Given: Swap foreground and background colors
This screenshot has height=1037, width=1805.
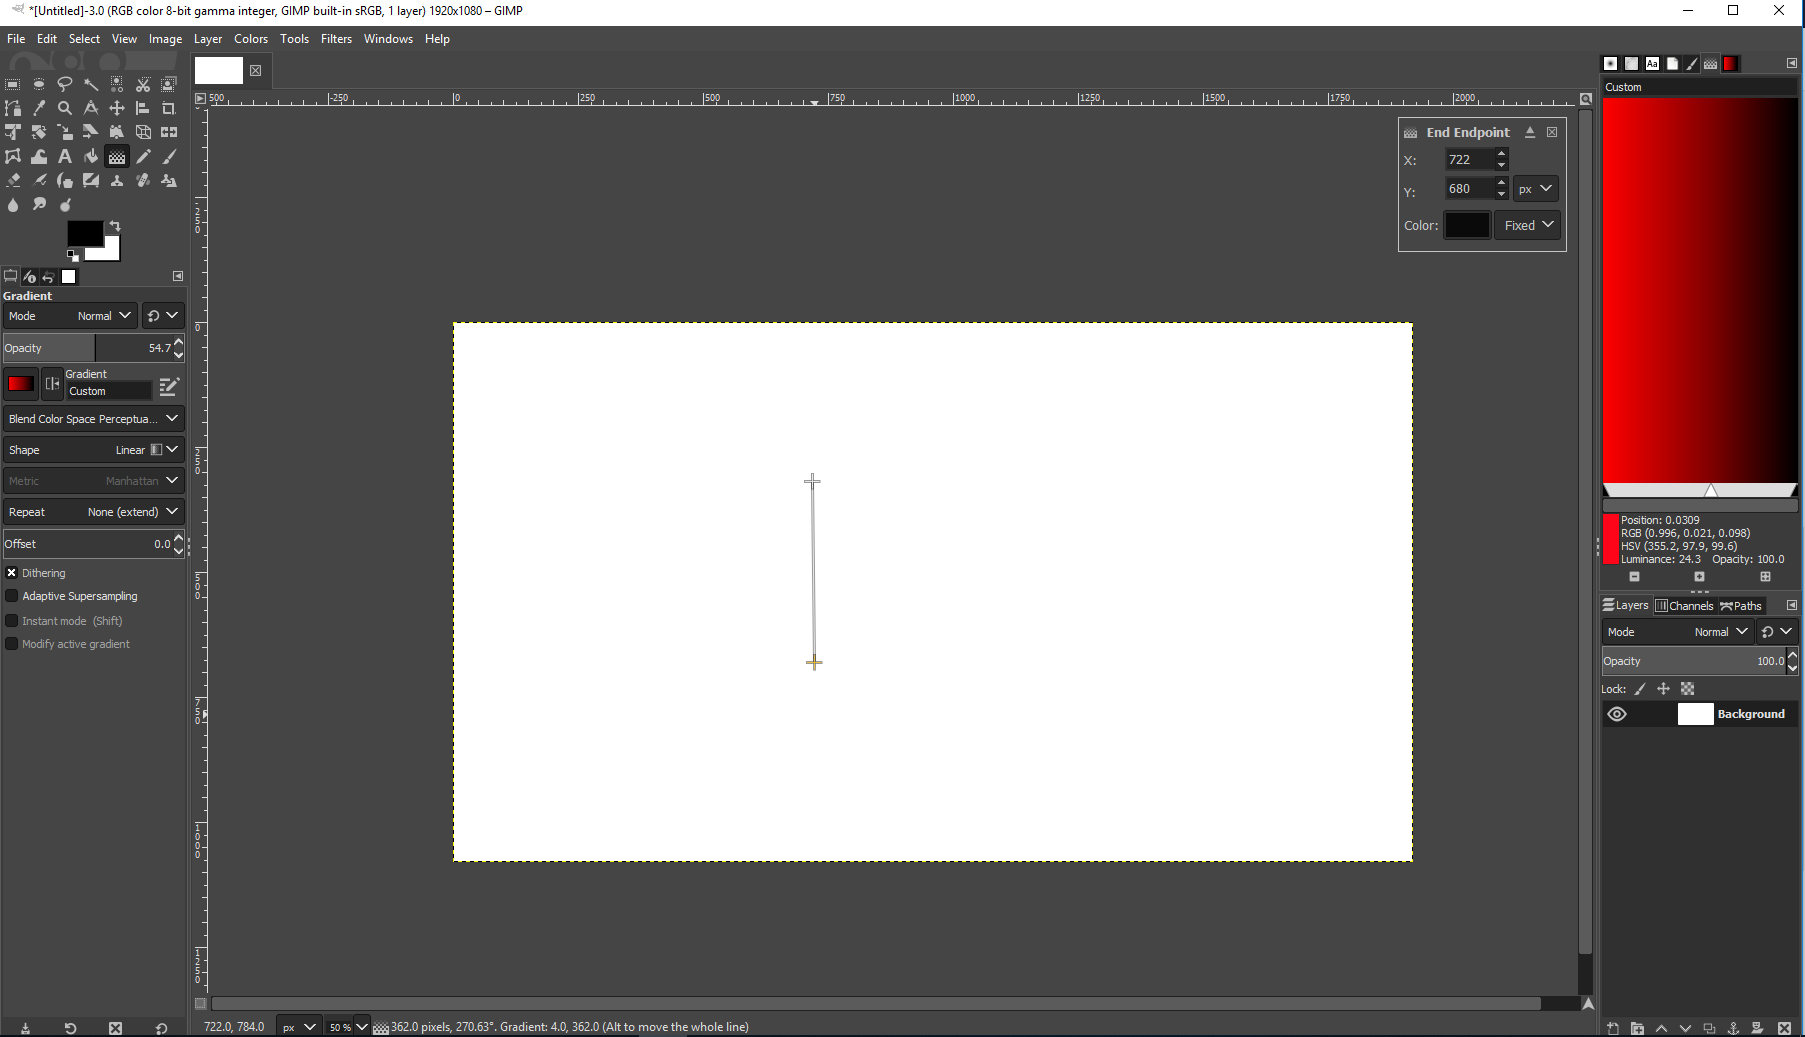Looking at the screenshot, I should click(x=115, y=226).
